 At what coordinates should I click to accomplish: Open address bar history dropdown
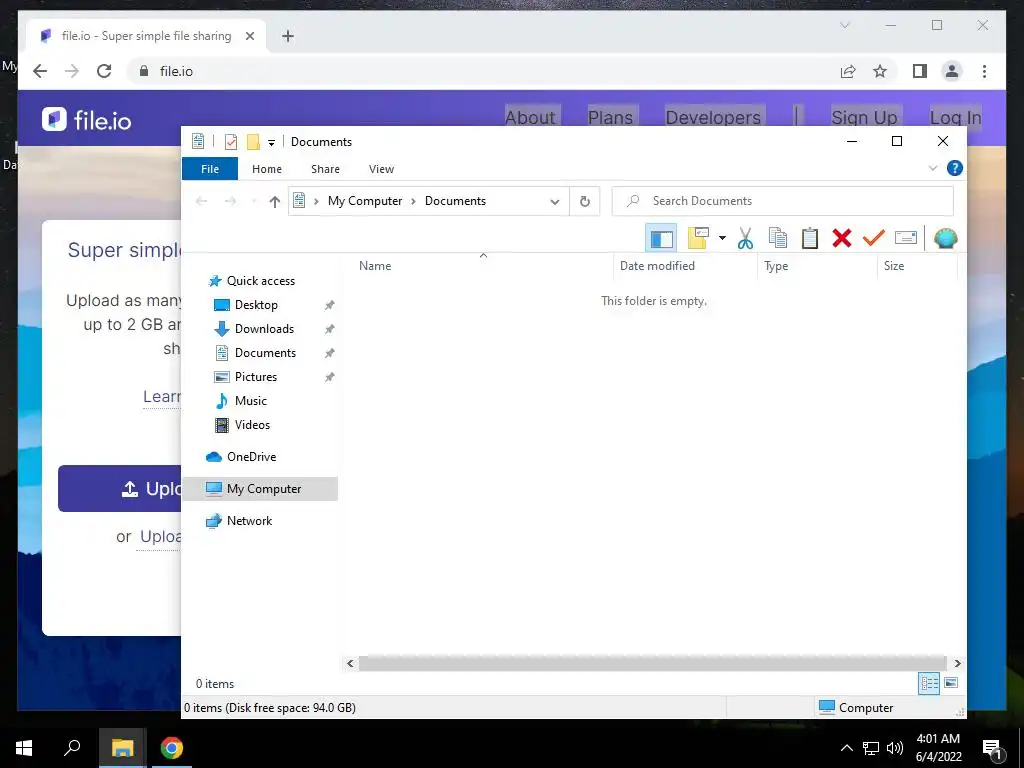click(554, 202)
